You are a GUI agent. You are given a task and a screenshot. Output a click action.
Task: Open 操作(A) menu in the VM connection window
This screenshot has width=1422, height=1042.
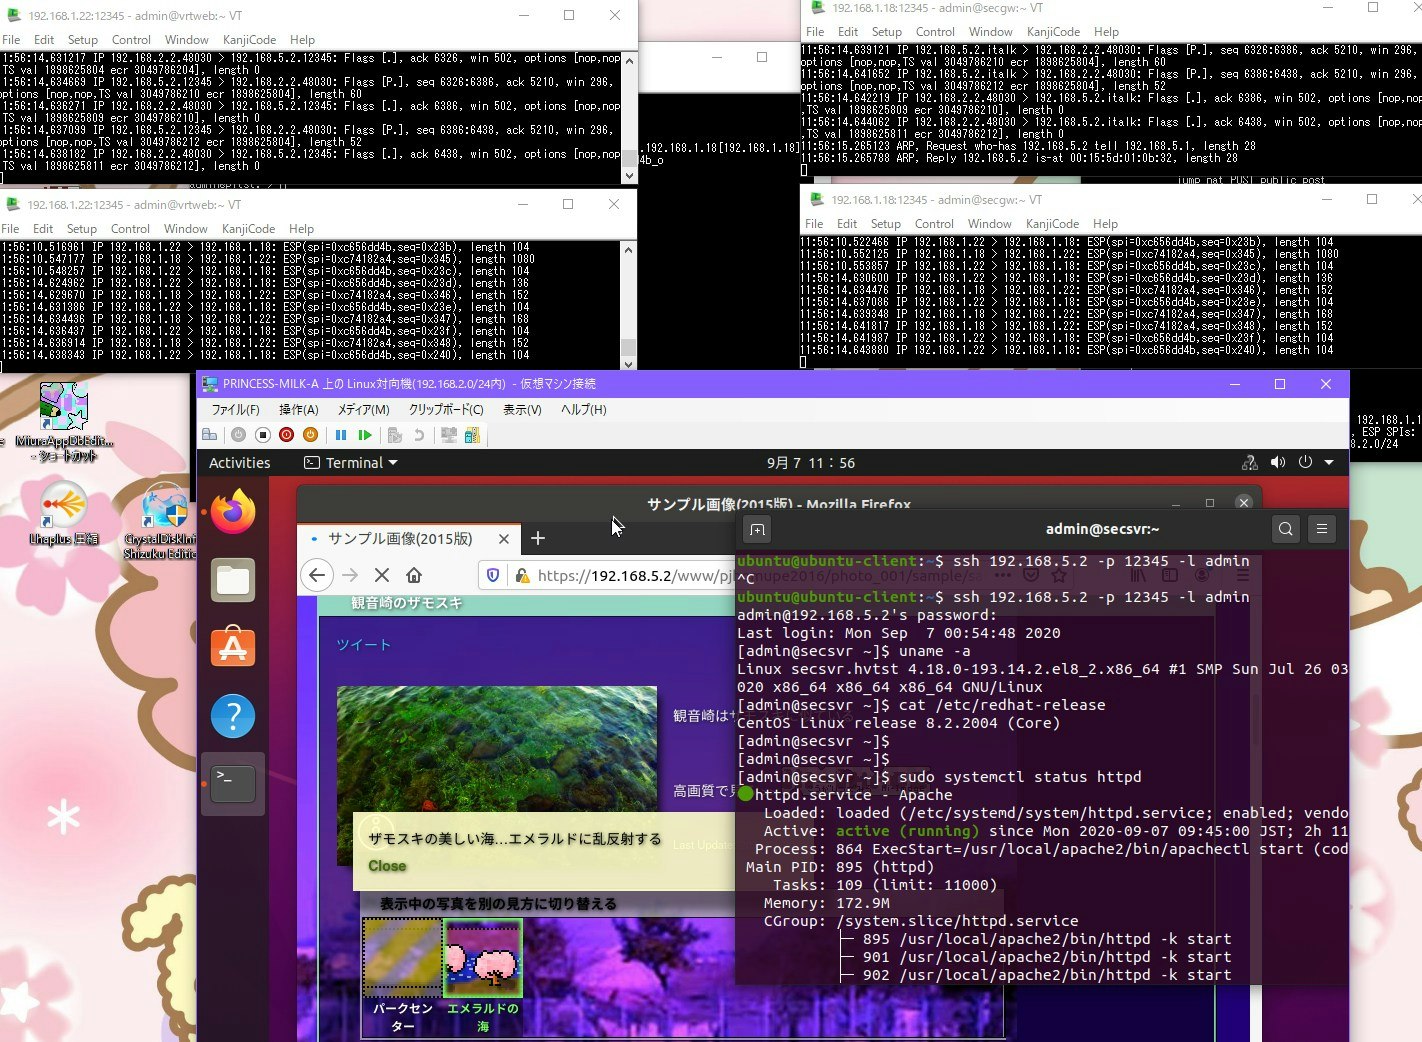[x=298, y=410]
